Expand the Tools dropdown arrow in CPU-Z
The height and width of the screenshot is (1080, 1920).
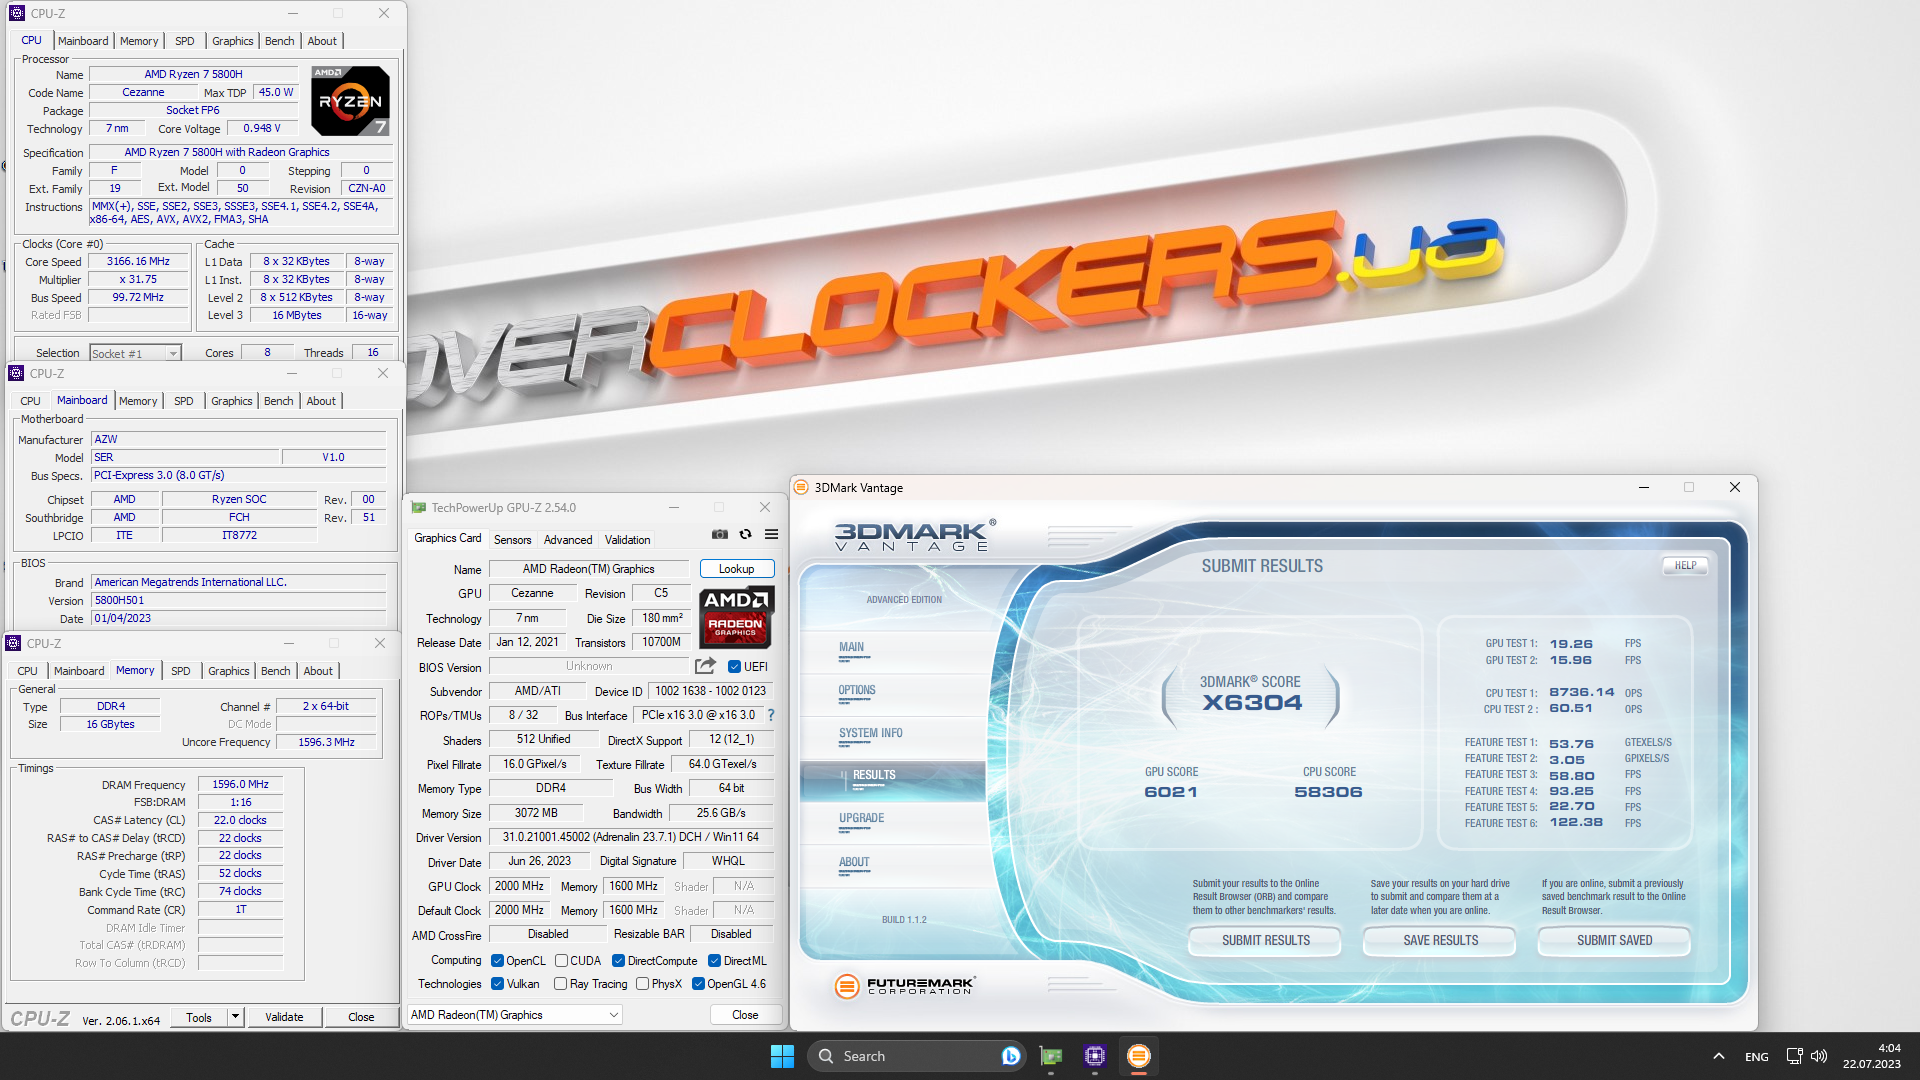pos(235,1017)
